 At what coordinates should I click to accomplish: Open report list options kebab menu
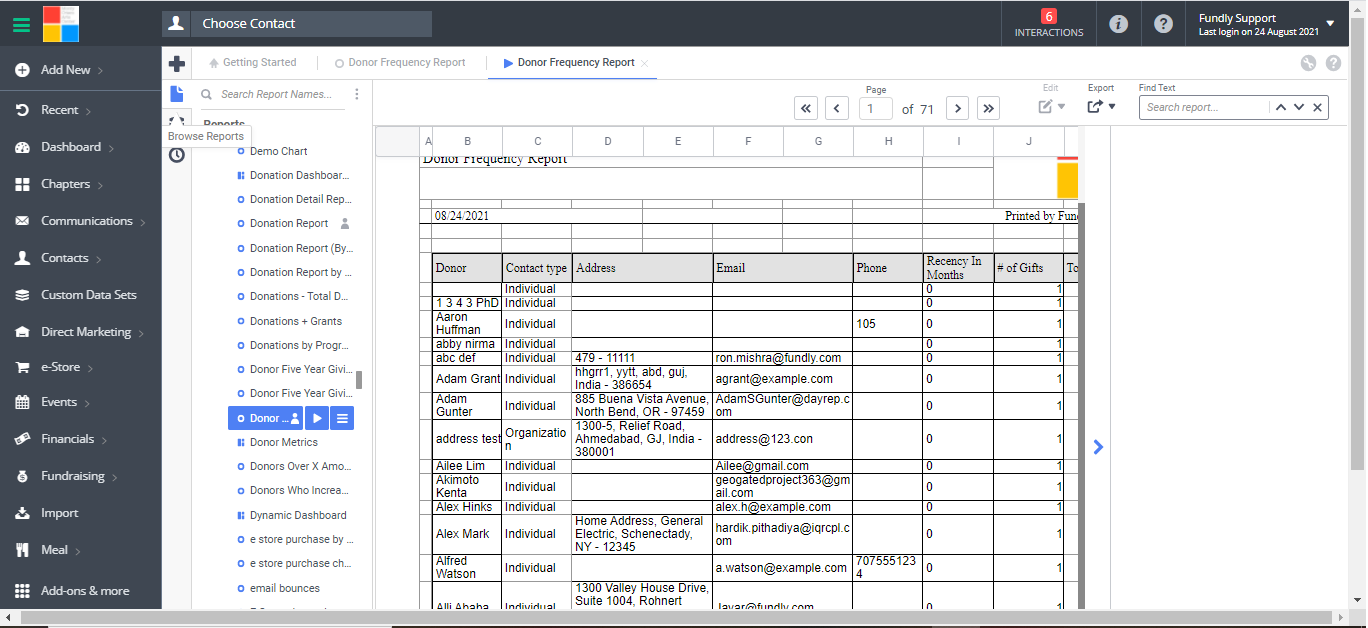(356, 94)
